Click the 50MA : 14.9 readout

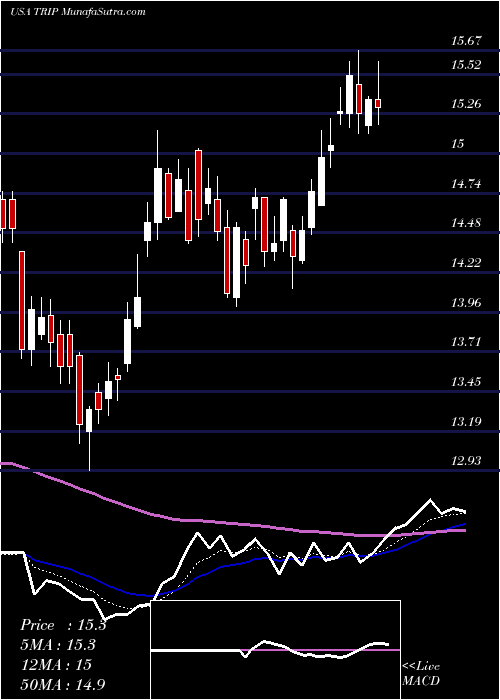(x=63, y=684)
